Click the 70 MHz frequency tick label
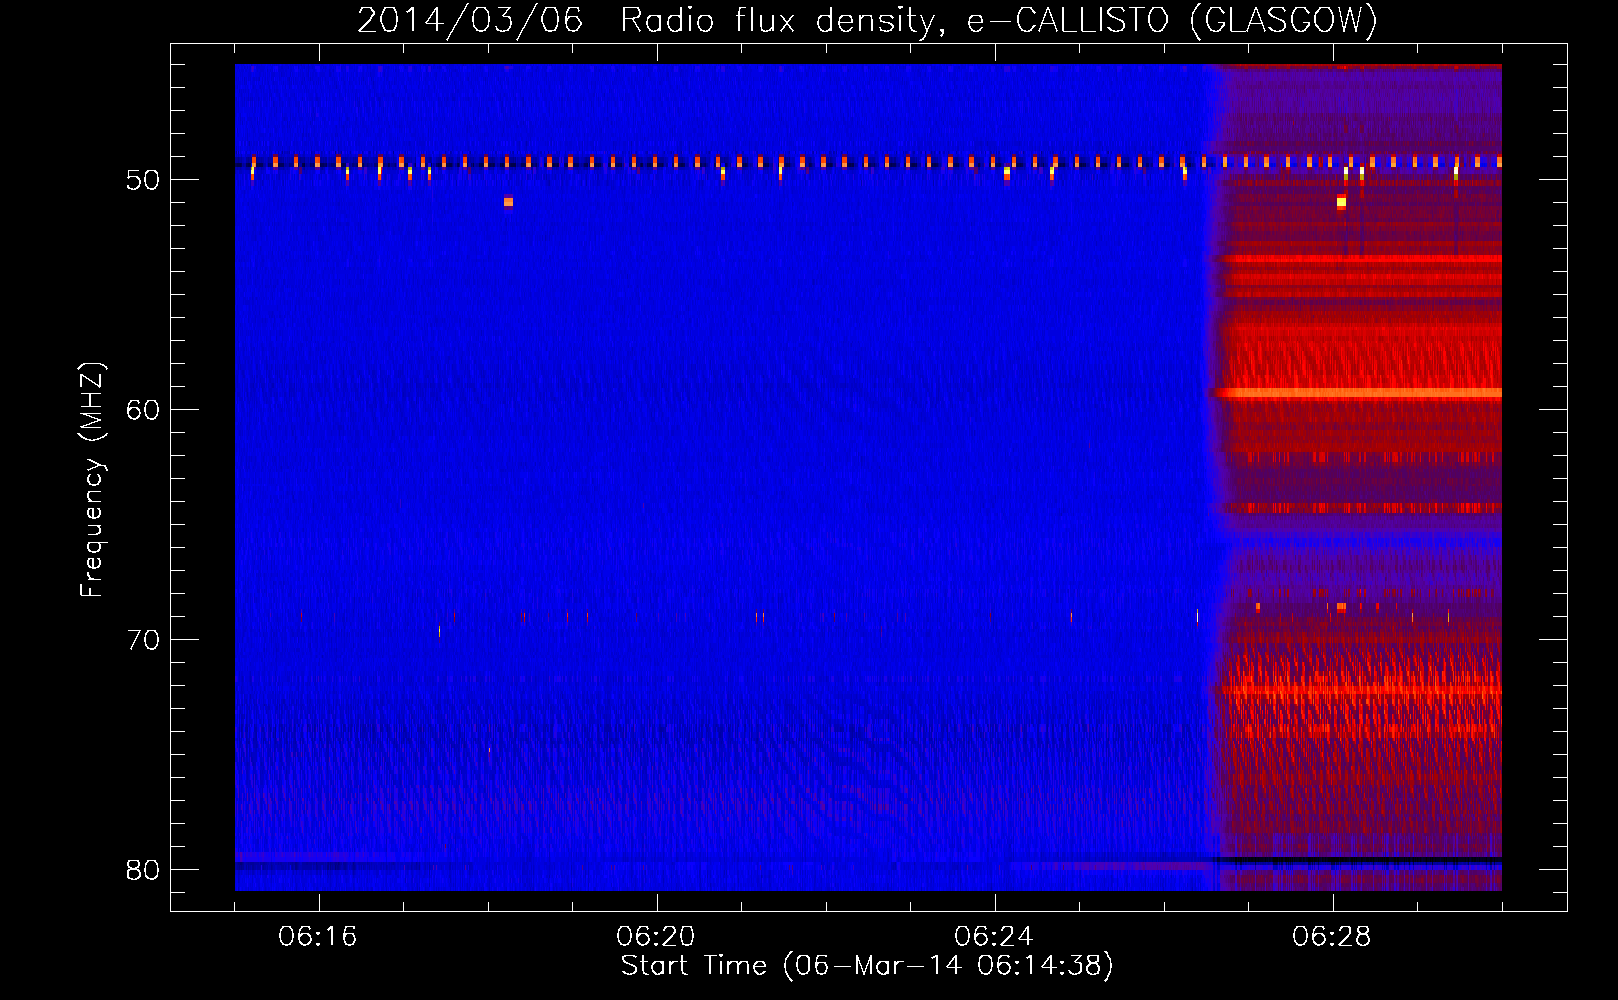 click(x=143, y=640)
